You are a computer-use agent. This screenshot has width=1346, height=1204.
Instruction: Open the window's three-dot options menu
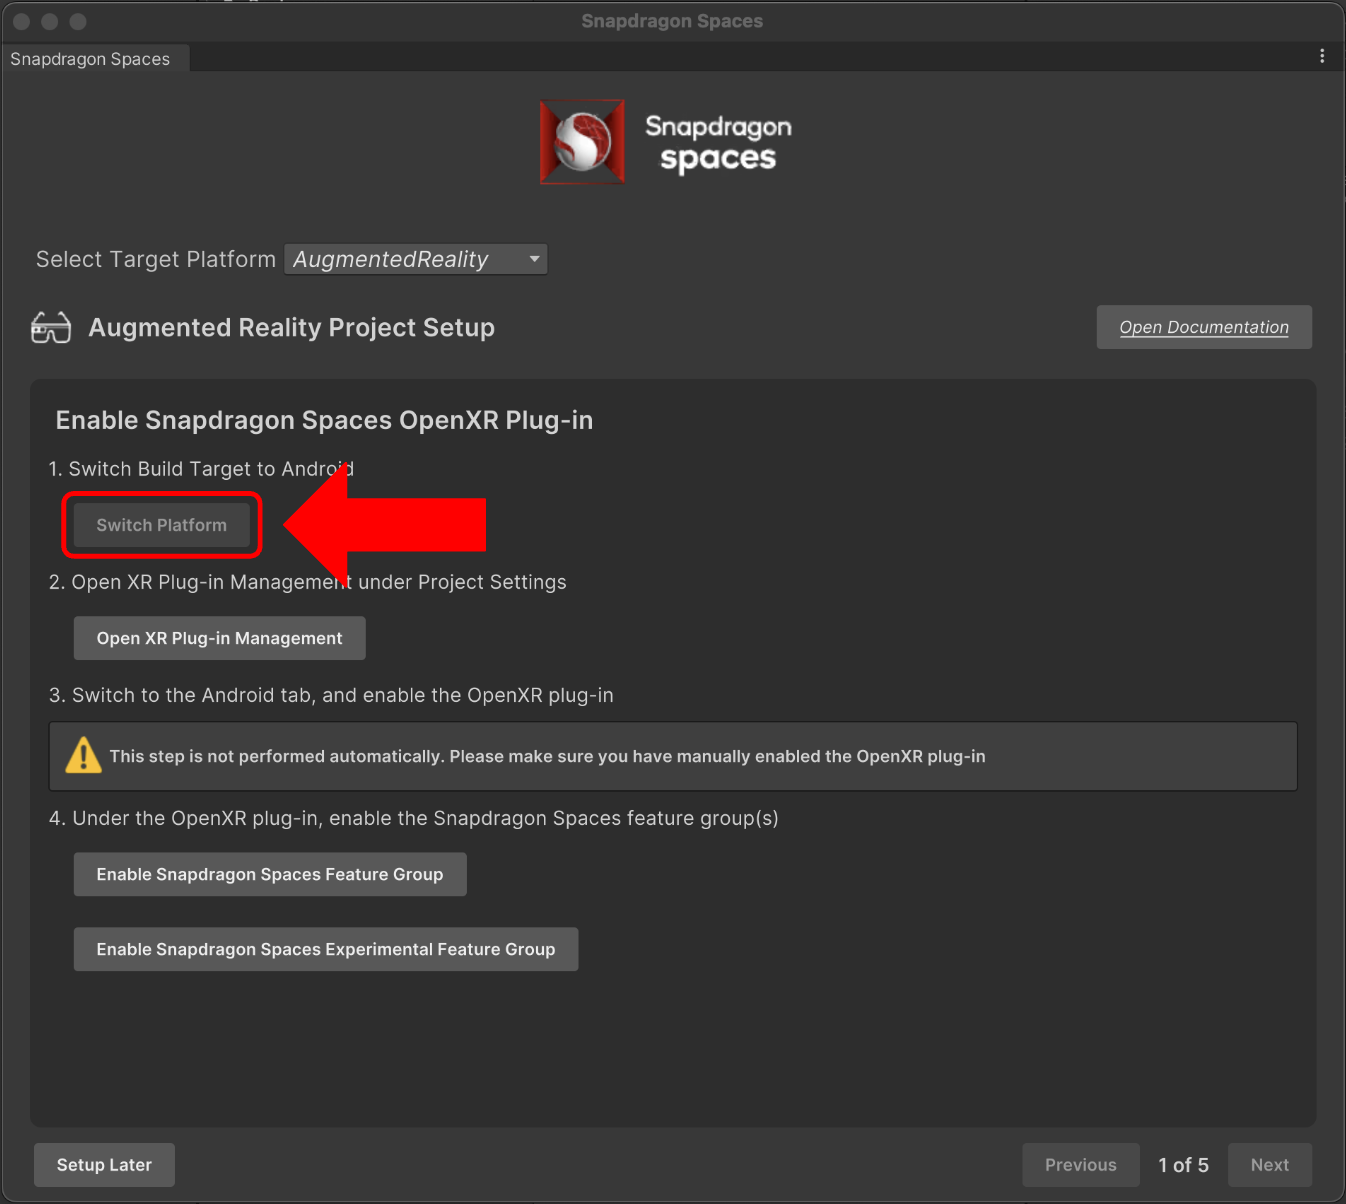1322,56
